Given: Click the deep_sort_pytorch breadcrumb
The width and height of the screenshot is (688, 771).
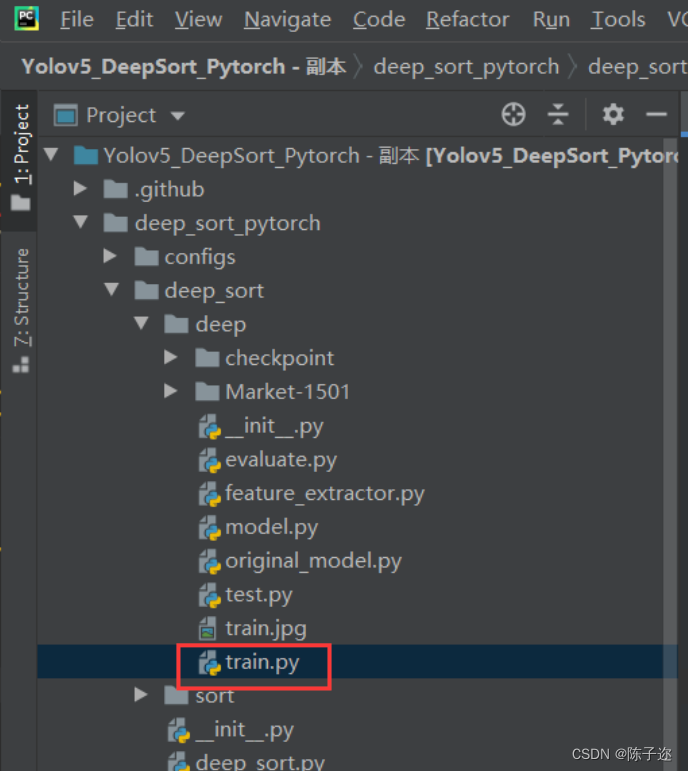Looking at the screenshot, I should (x=466, y=67).
